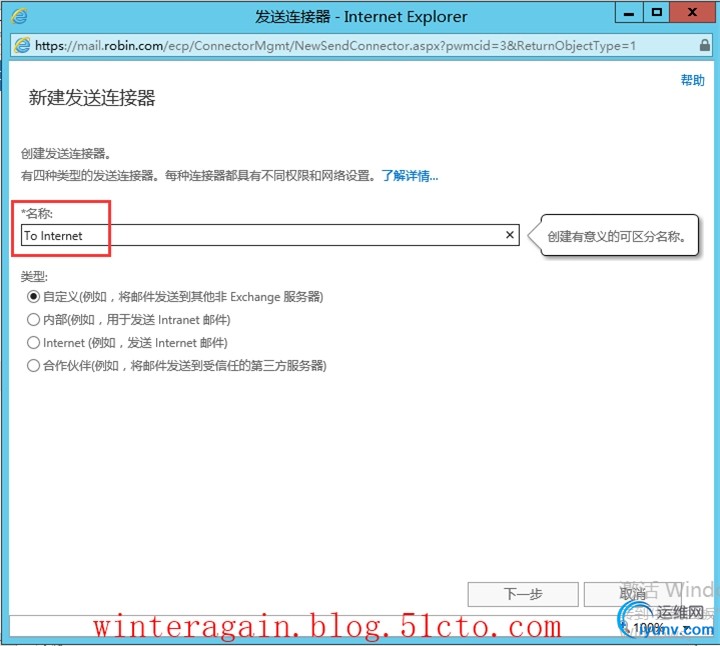
Task: Close the send connector window
Action: tap(692, 13)
